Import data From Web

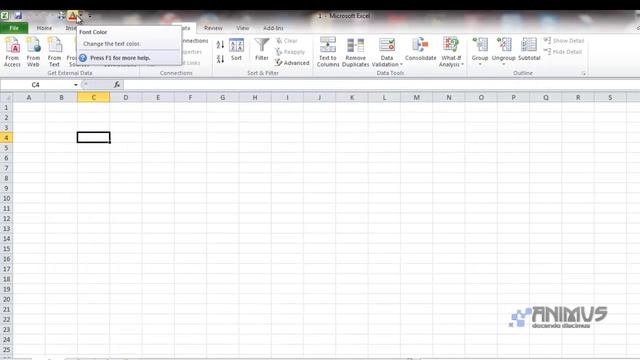click(33, 51)
